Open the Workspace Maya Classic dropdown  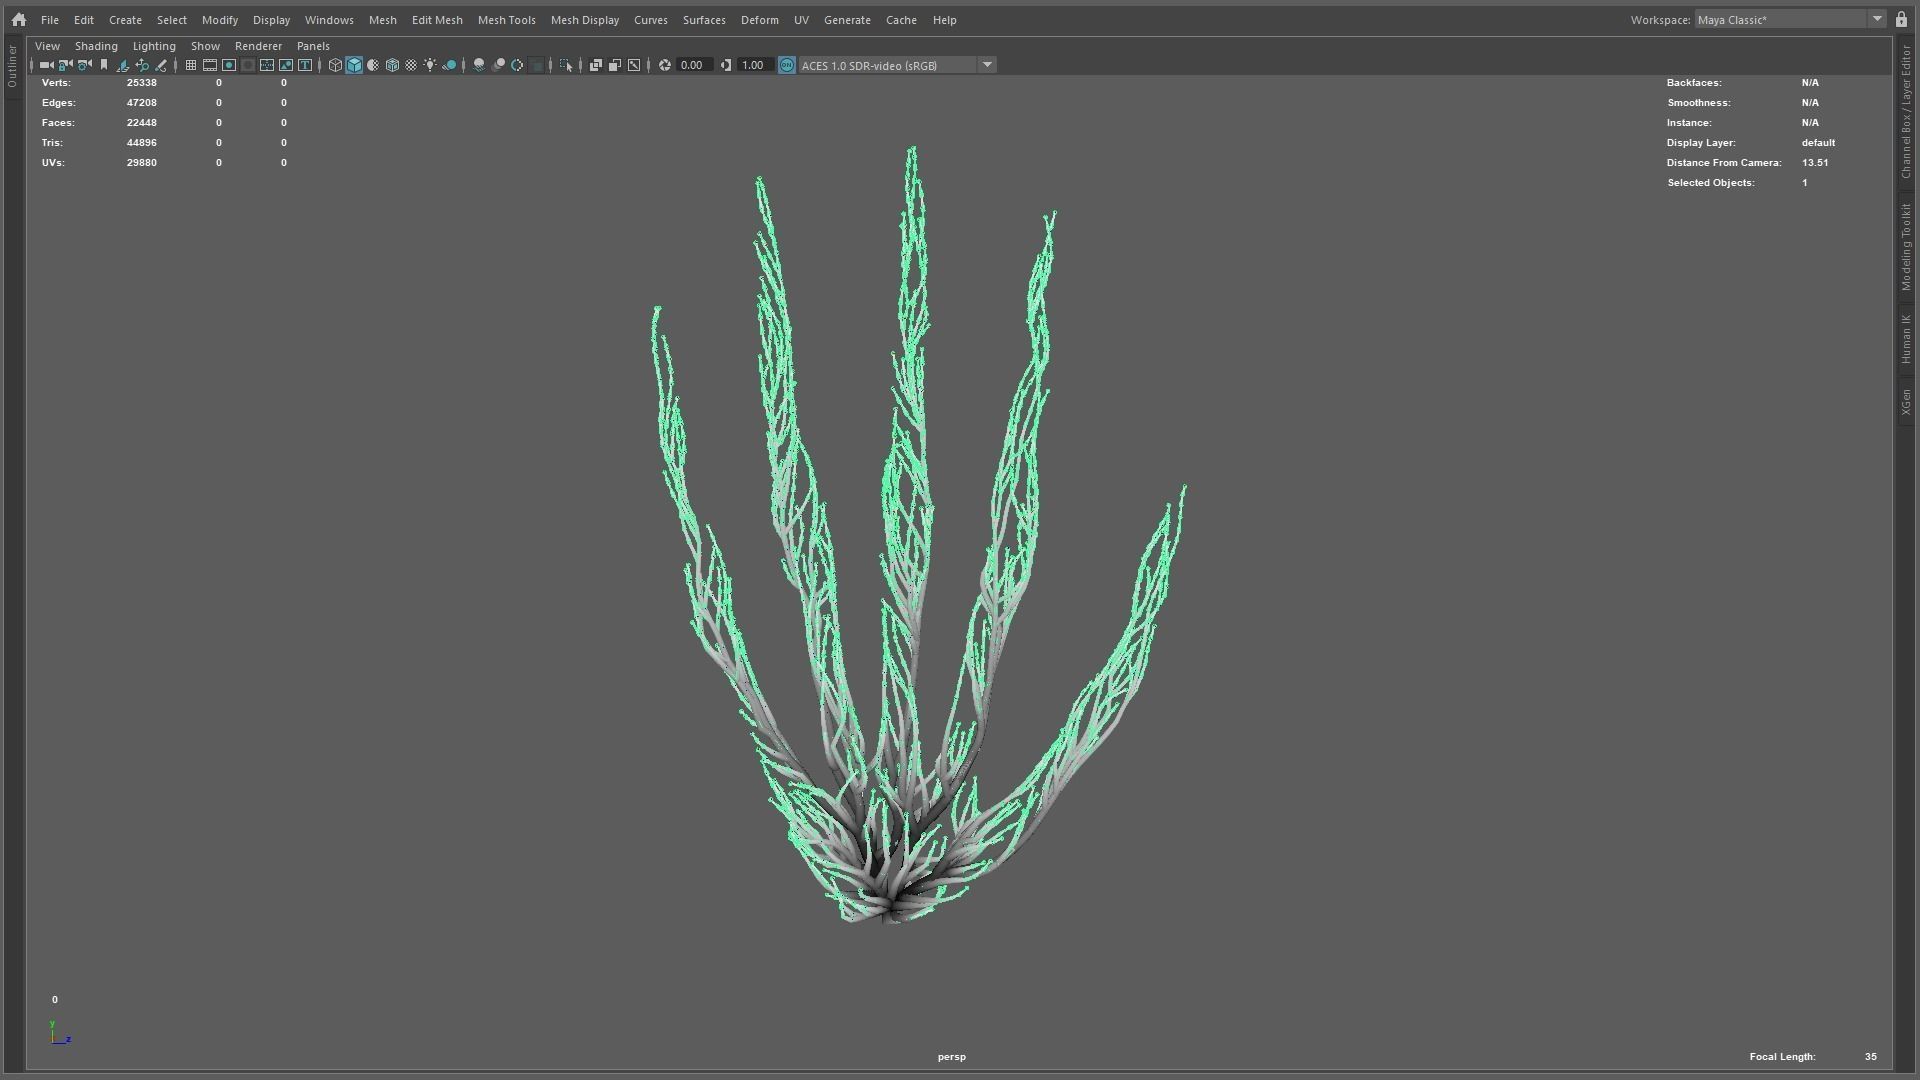[x=1790, y=19]
